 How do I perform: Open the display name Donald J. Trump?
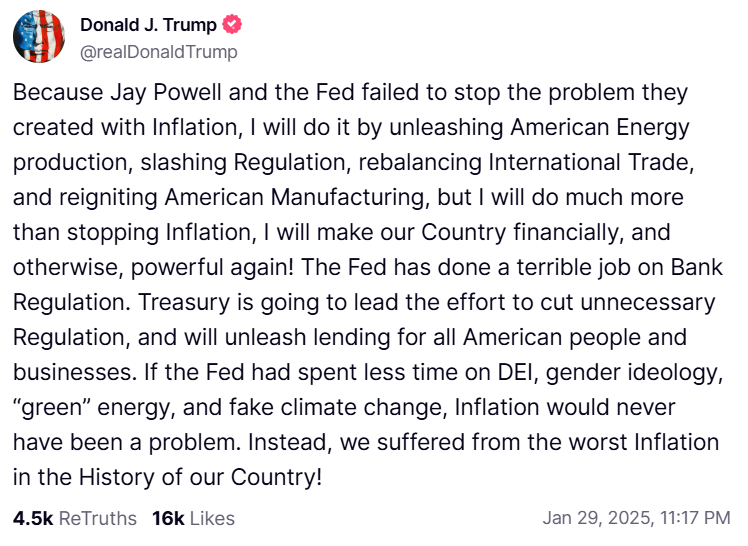pyautogui.click(x=148, y=25)
